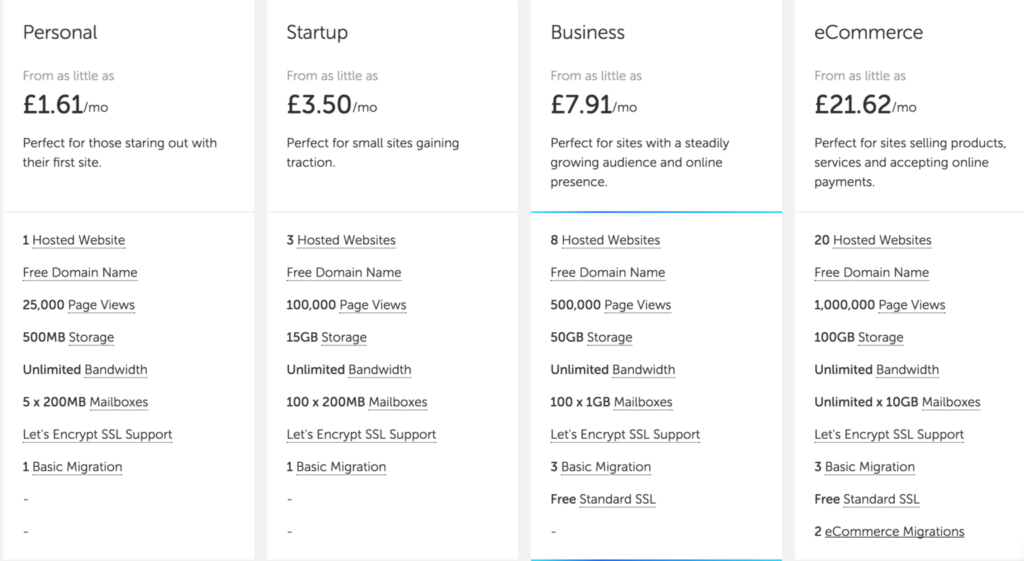Click Basic Migration under eCommerce plan
This screenshot has width=1024, height=561.
869,467
